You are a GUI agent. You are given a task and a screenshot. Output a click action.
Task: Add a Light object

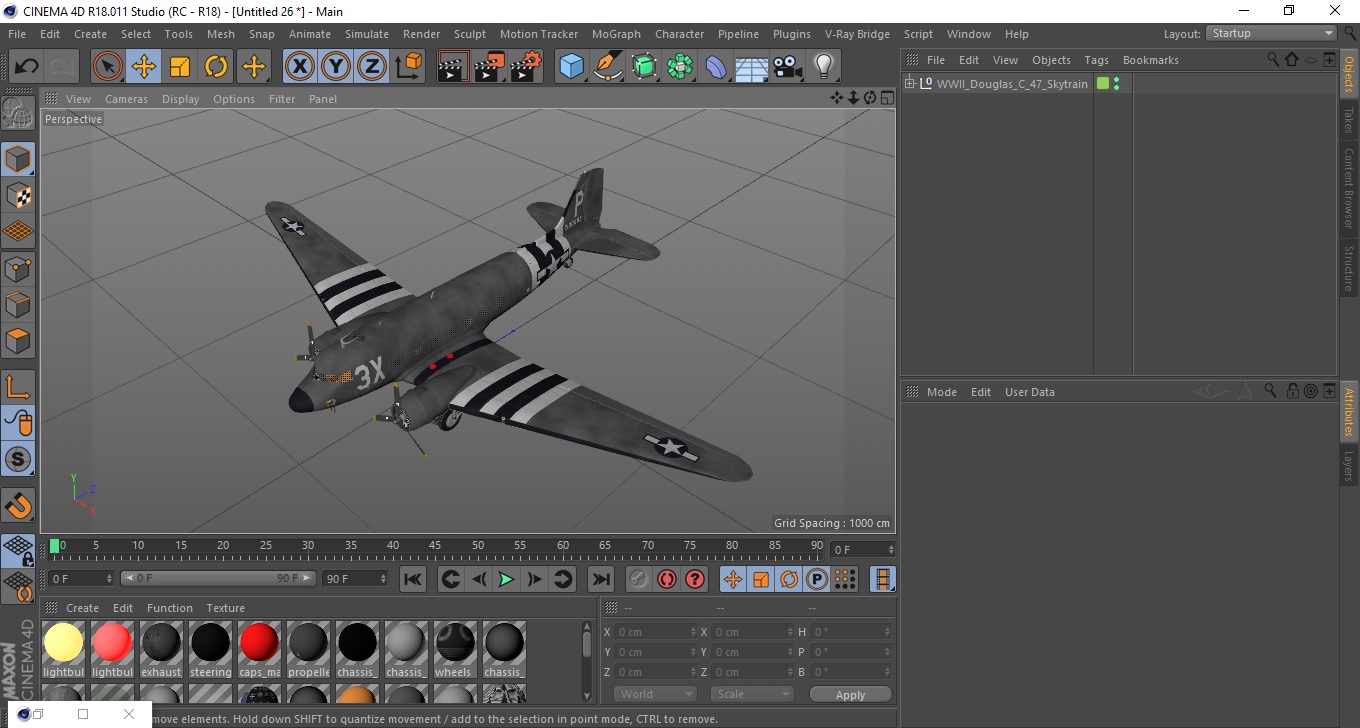(x=824, y=67)
